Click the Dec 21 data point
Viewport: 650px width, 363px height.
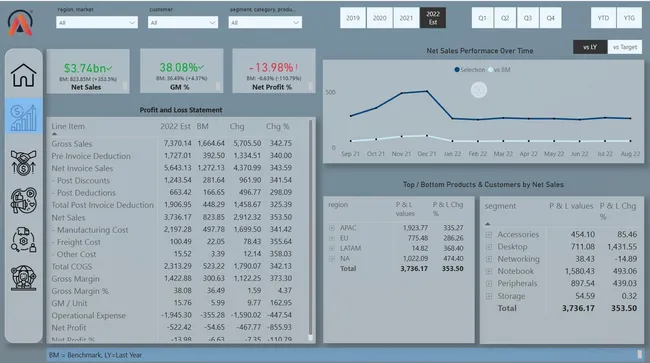427,91
